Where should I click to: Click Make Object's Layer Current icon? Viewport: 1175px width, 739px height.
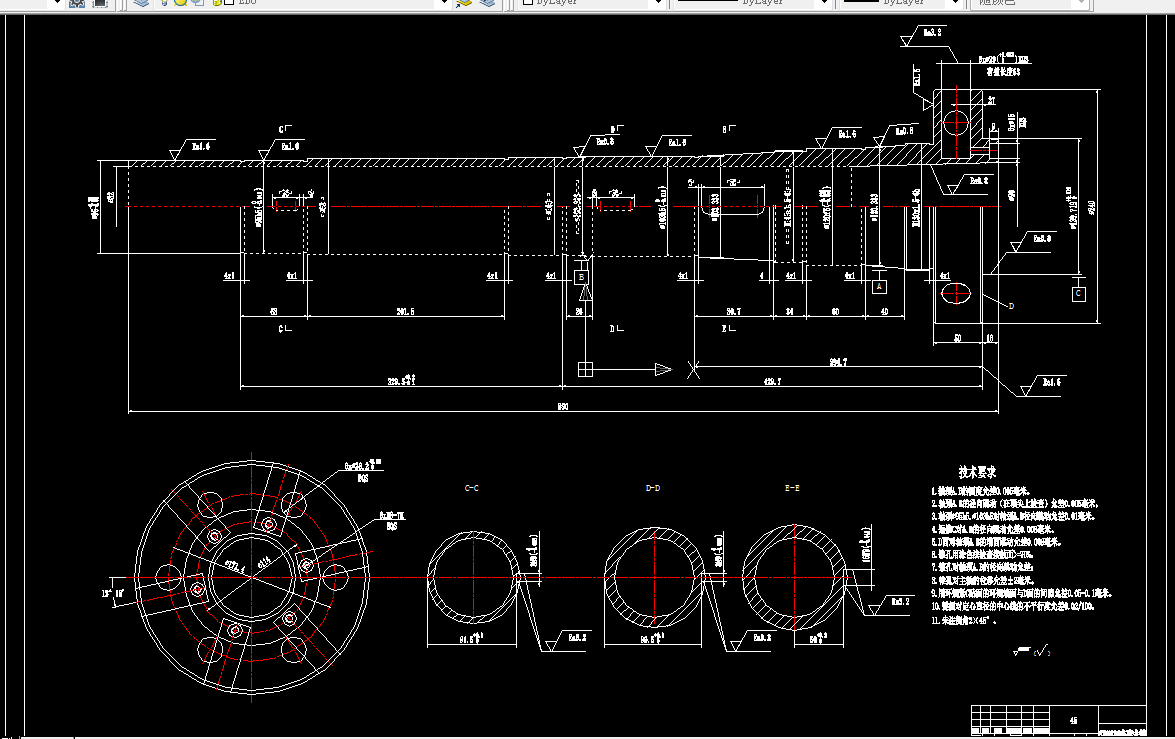(x=464, y=3)
